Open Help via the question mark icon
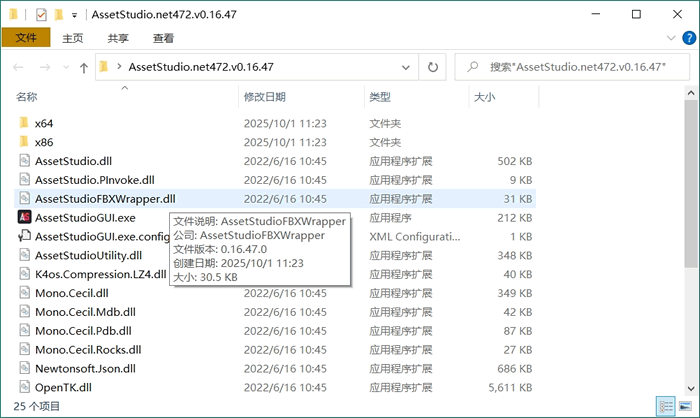 [x=686, y=38]
